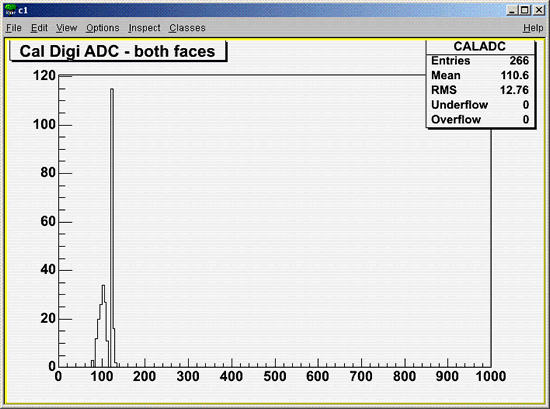Open the Help menu

(x=533, y=28)
